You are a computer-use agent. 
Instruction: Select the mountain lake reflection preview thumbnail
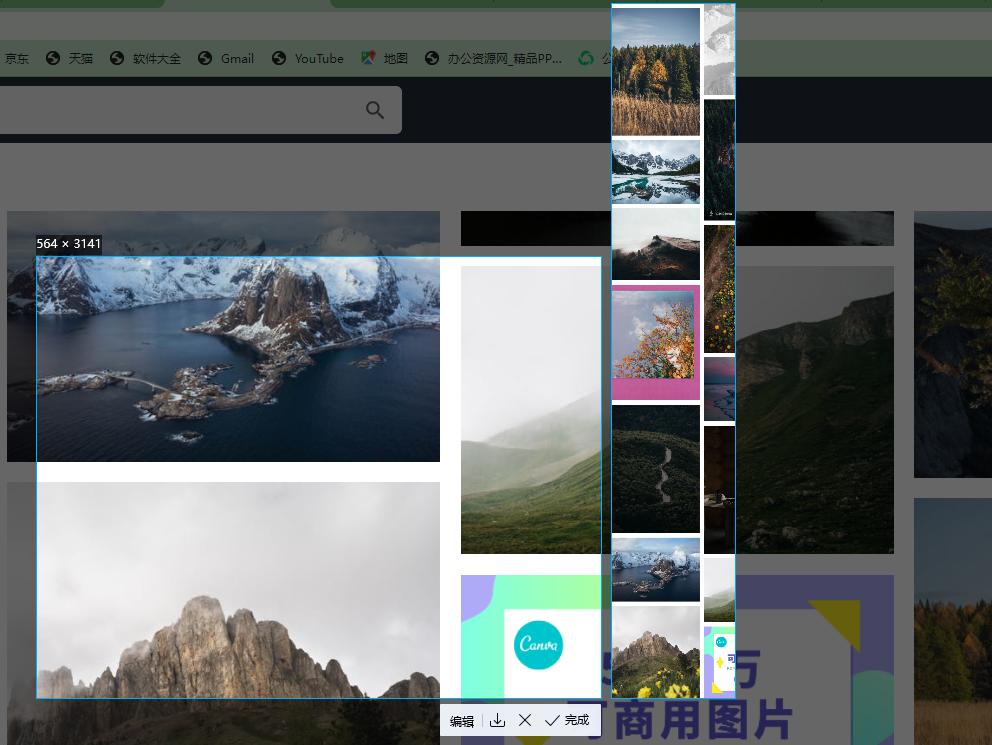(x=655, y=171)
